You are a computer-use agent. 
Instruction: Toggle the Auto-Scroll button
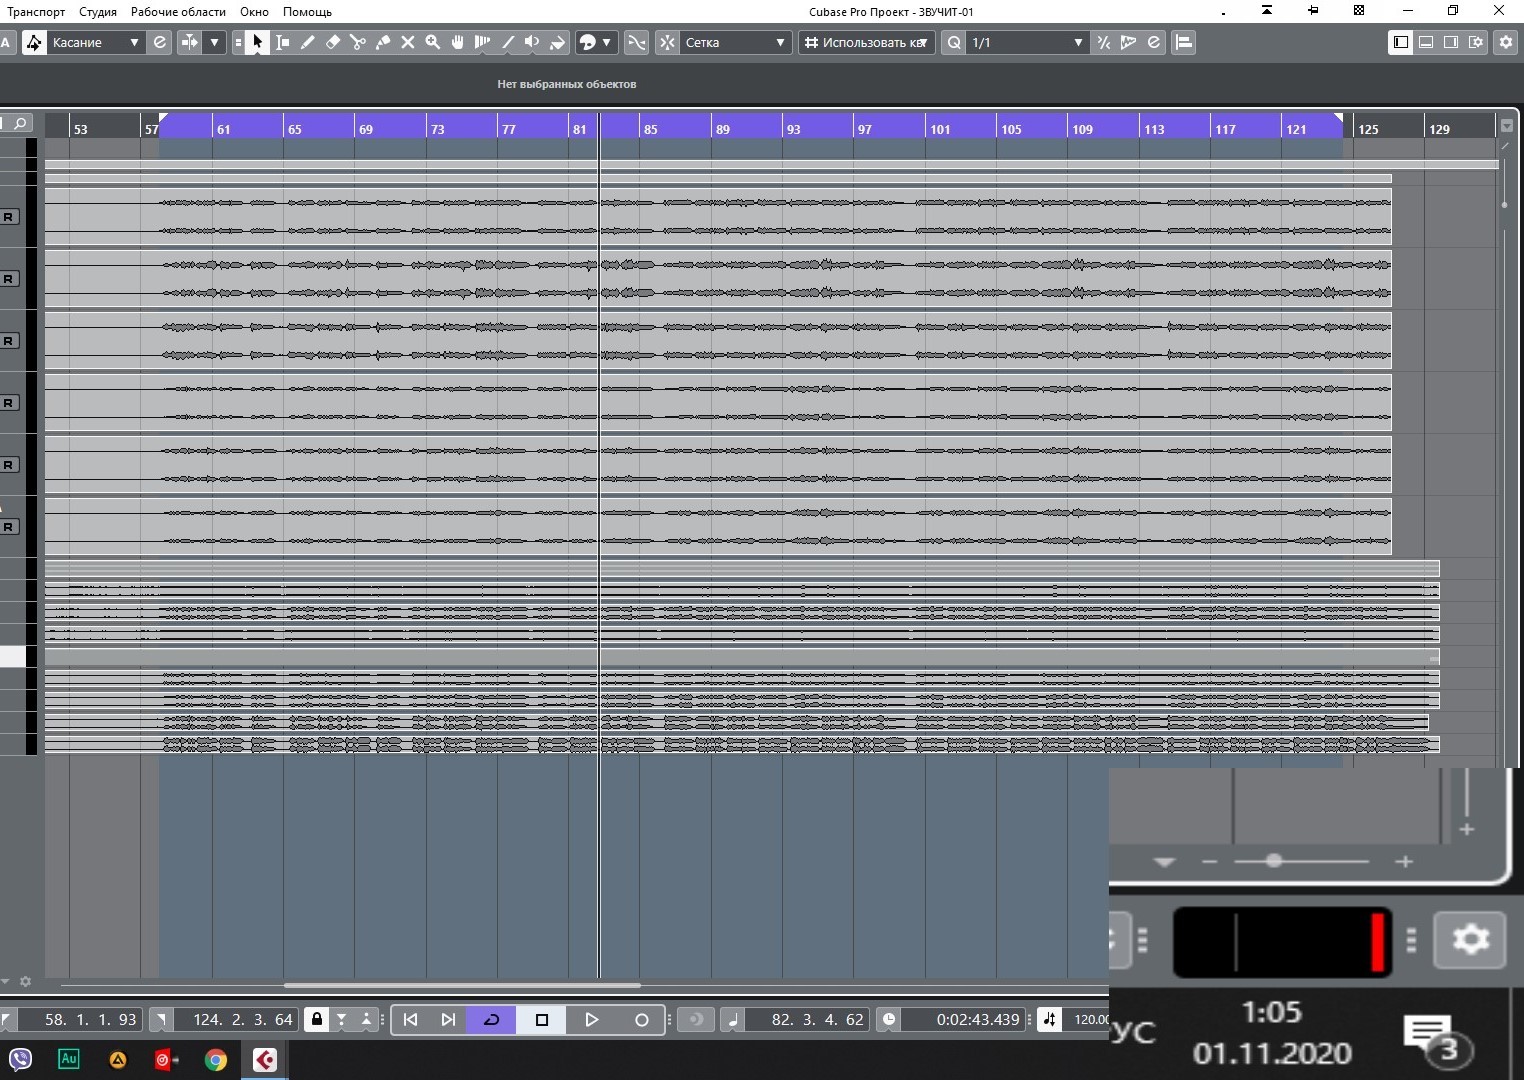190,42
